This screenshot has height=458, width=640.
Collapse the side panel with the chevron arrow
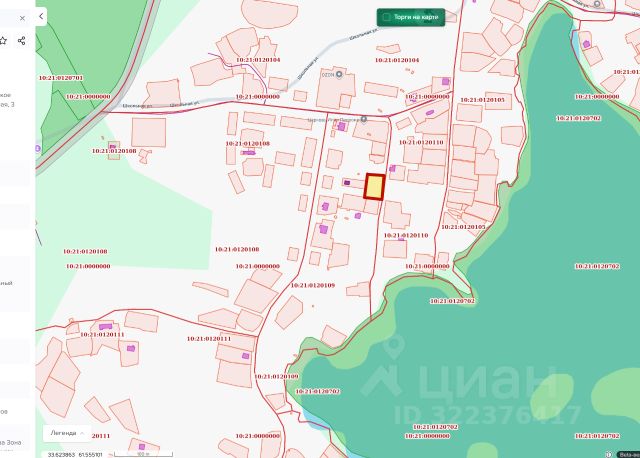click(41, 16)
